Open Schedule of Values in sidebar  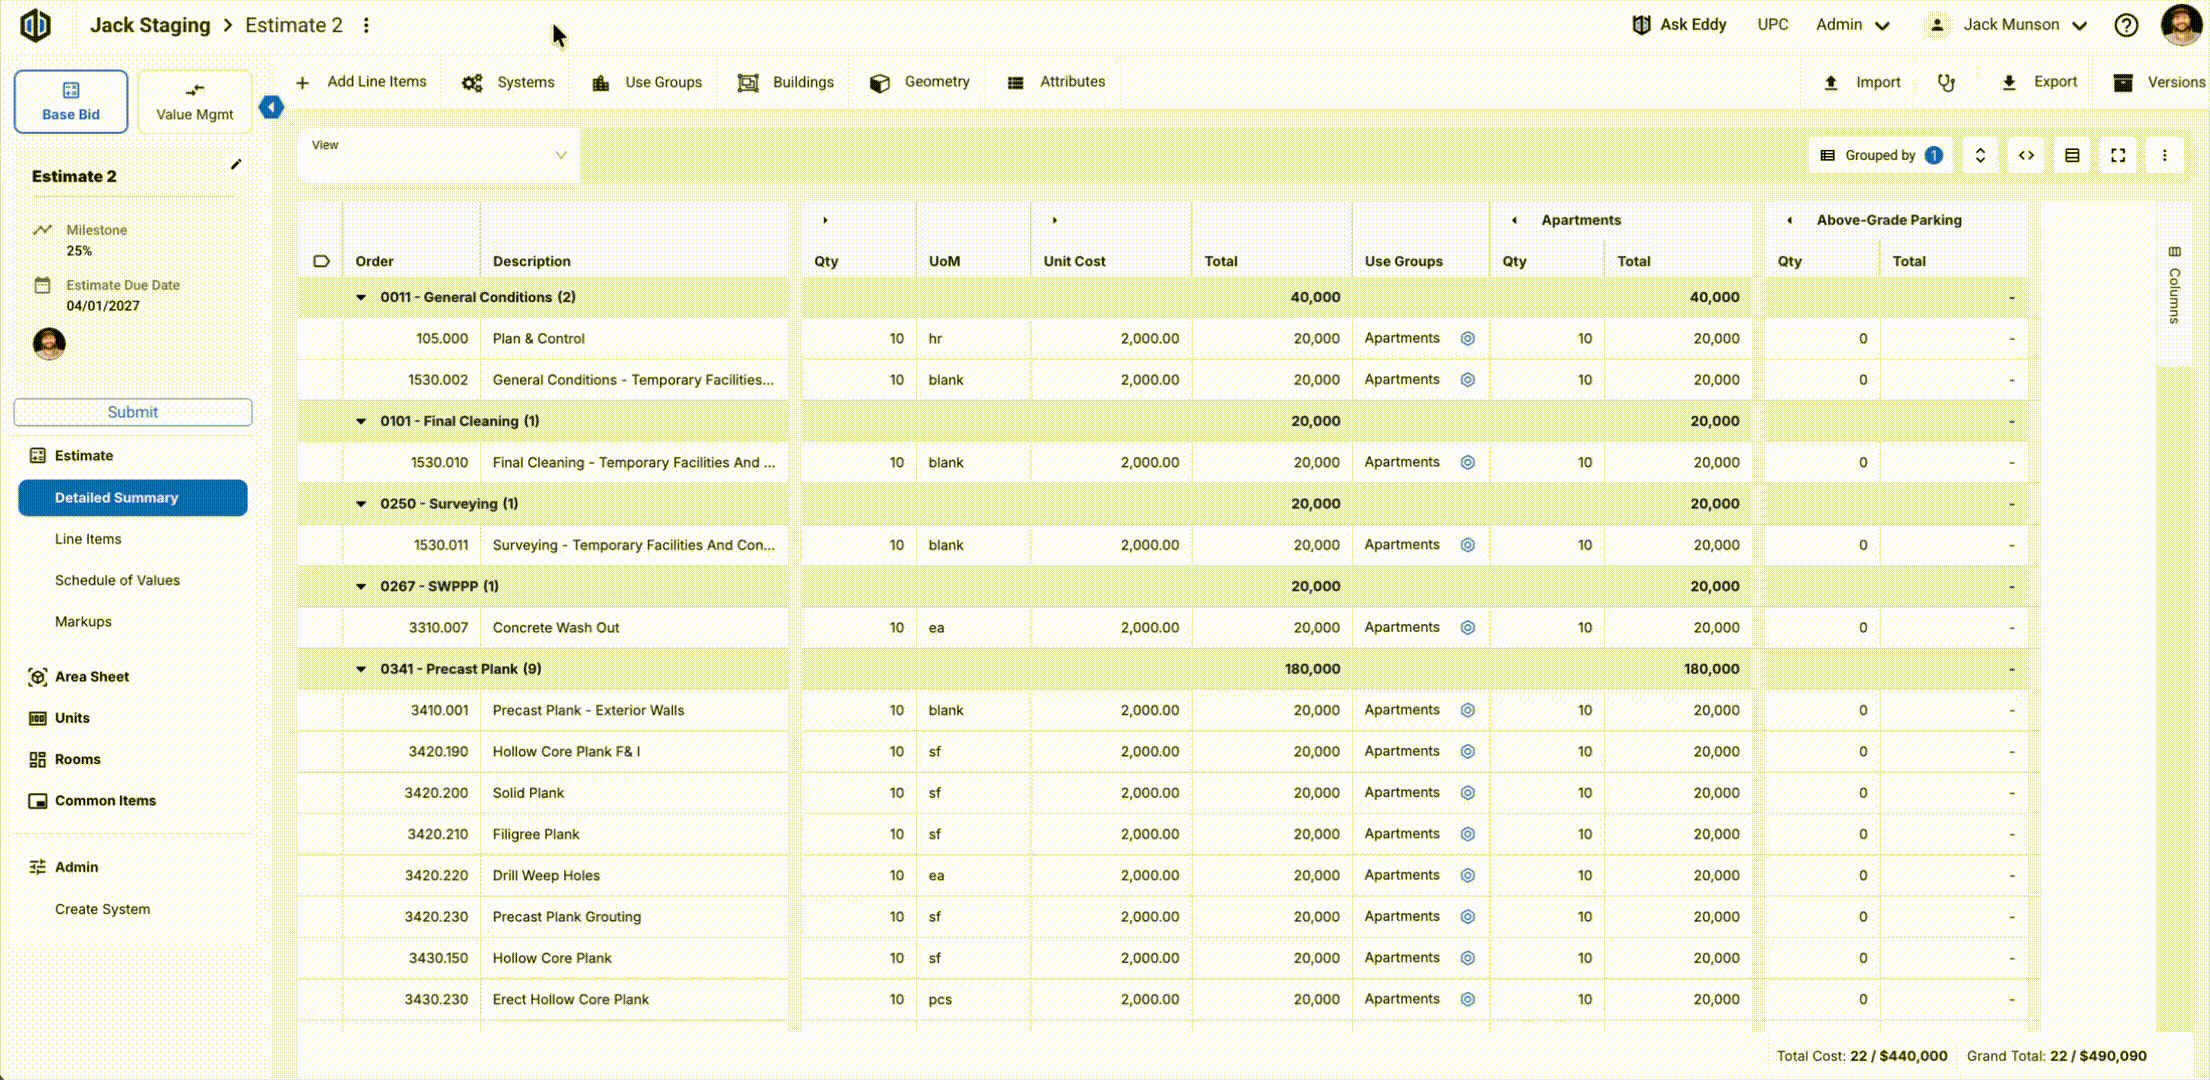coord(117,580)
